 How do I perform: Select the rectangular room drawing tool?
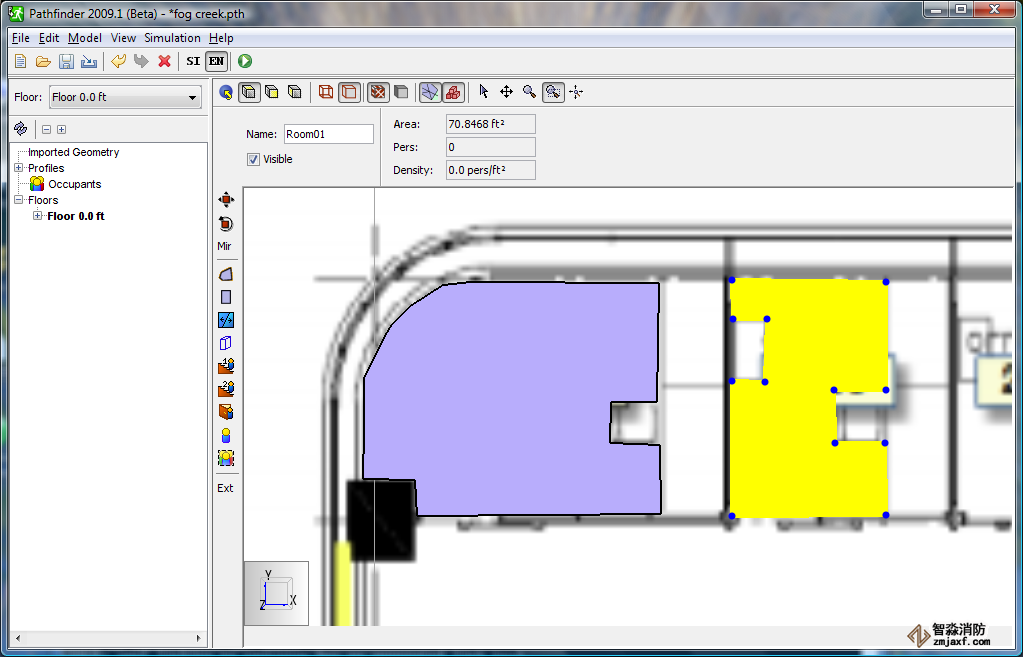click(226, 297)
